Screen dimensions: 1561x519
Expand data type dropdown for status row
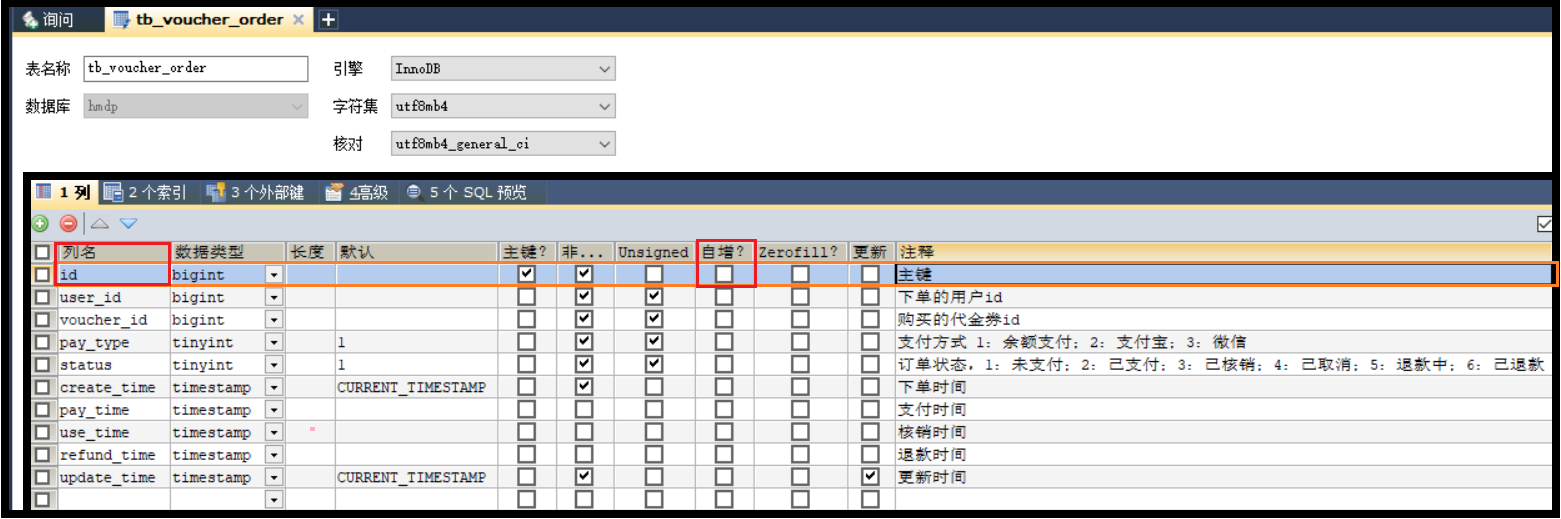pos(273,365)
